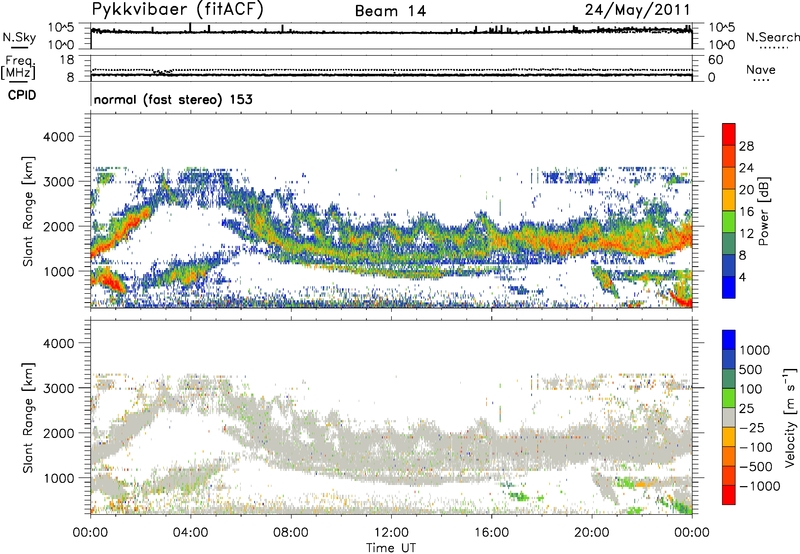Image resolution: width=800 pixels, height=554 pixels.
Task: Click the -25 velocity colorbar value
Action: (x=752, y=427)
